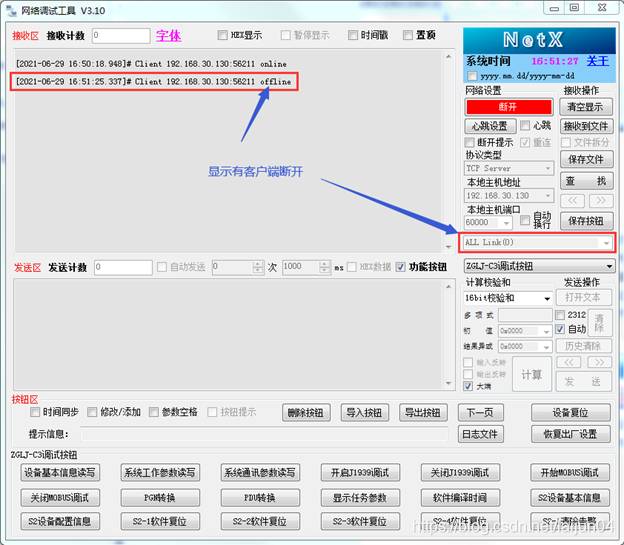
Task: Click the 清空显示 button
Action: pyautogui.click(x=585, y=107)
